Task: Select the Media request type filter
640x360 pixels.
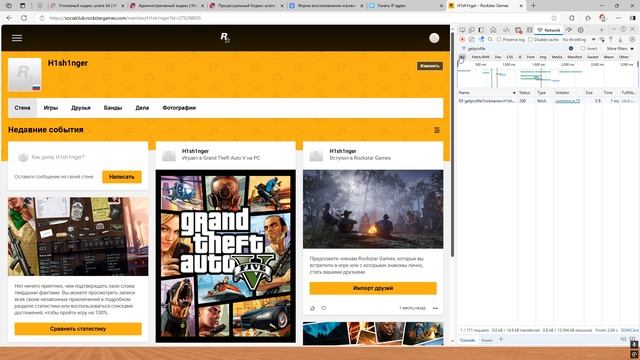Action: 557,57
